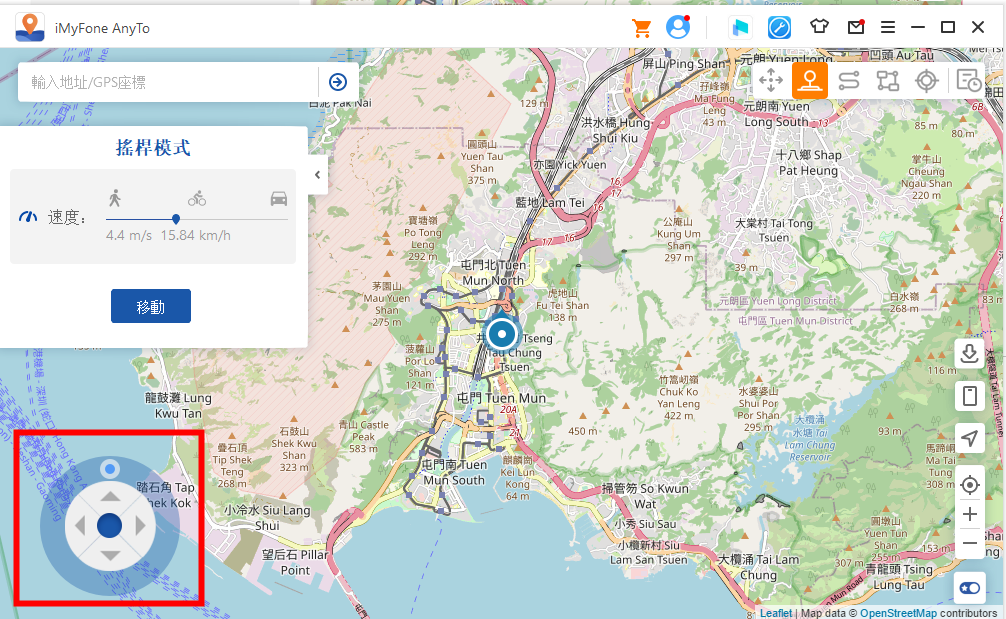
Task: Select driving speed car icon
Action: (278, 198)
